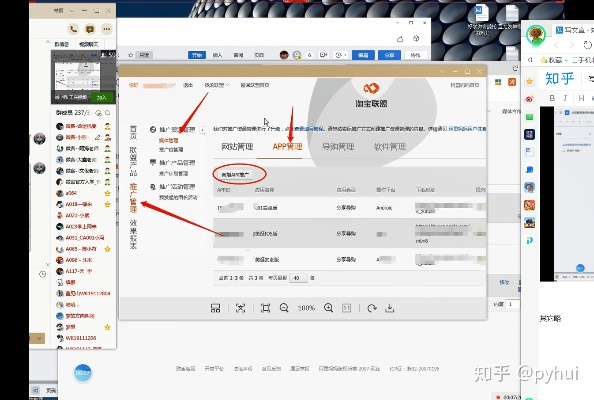Click the browser back arrow in right window
The height and width of the screenshot is (400, 594).
point(556,45)
